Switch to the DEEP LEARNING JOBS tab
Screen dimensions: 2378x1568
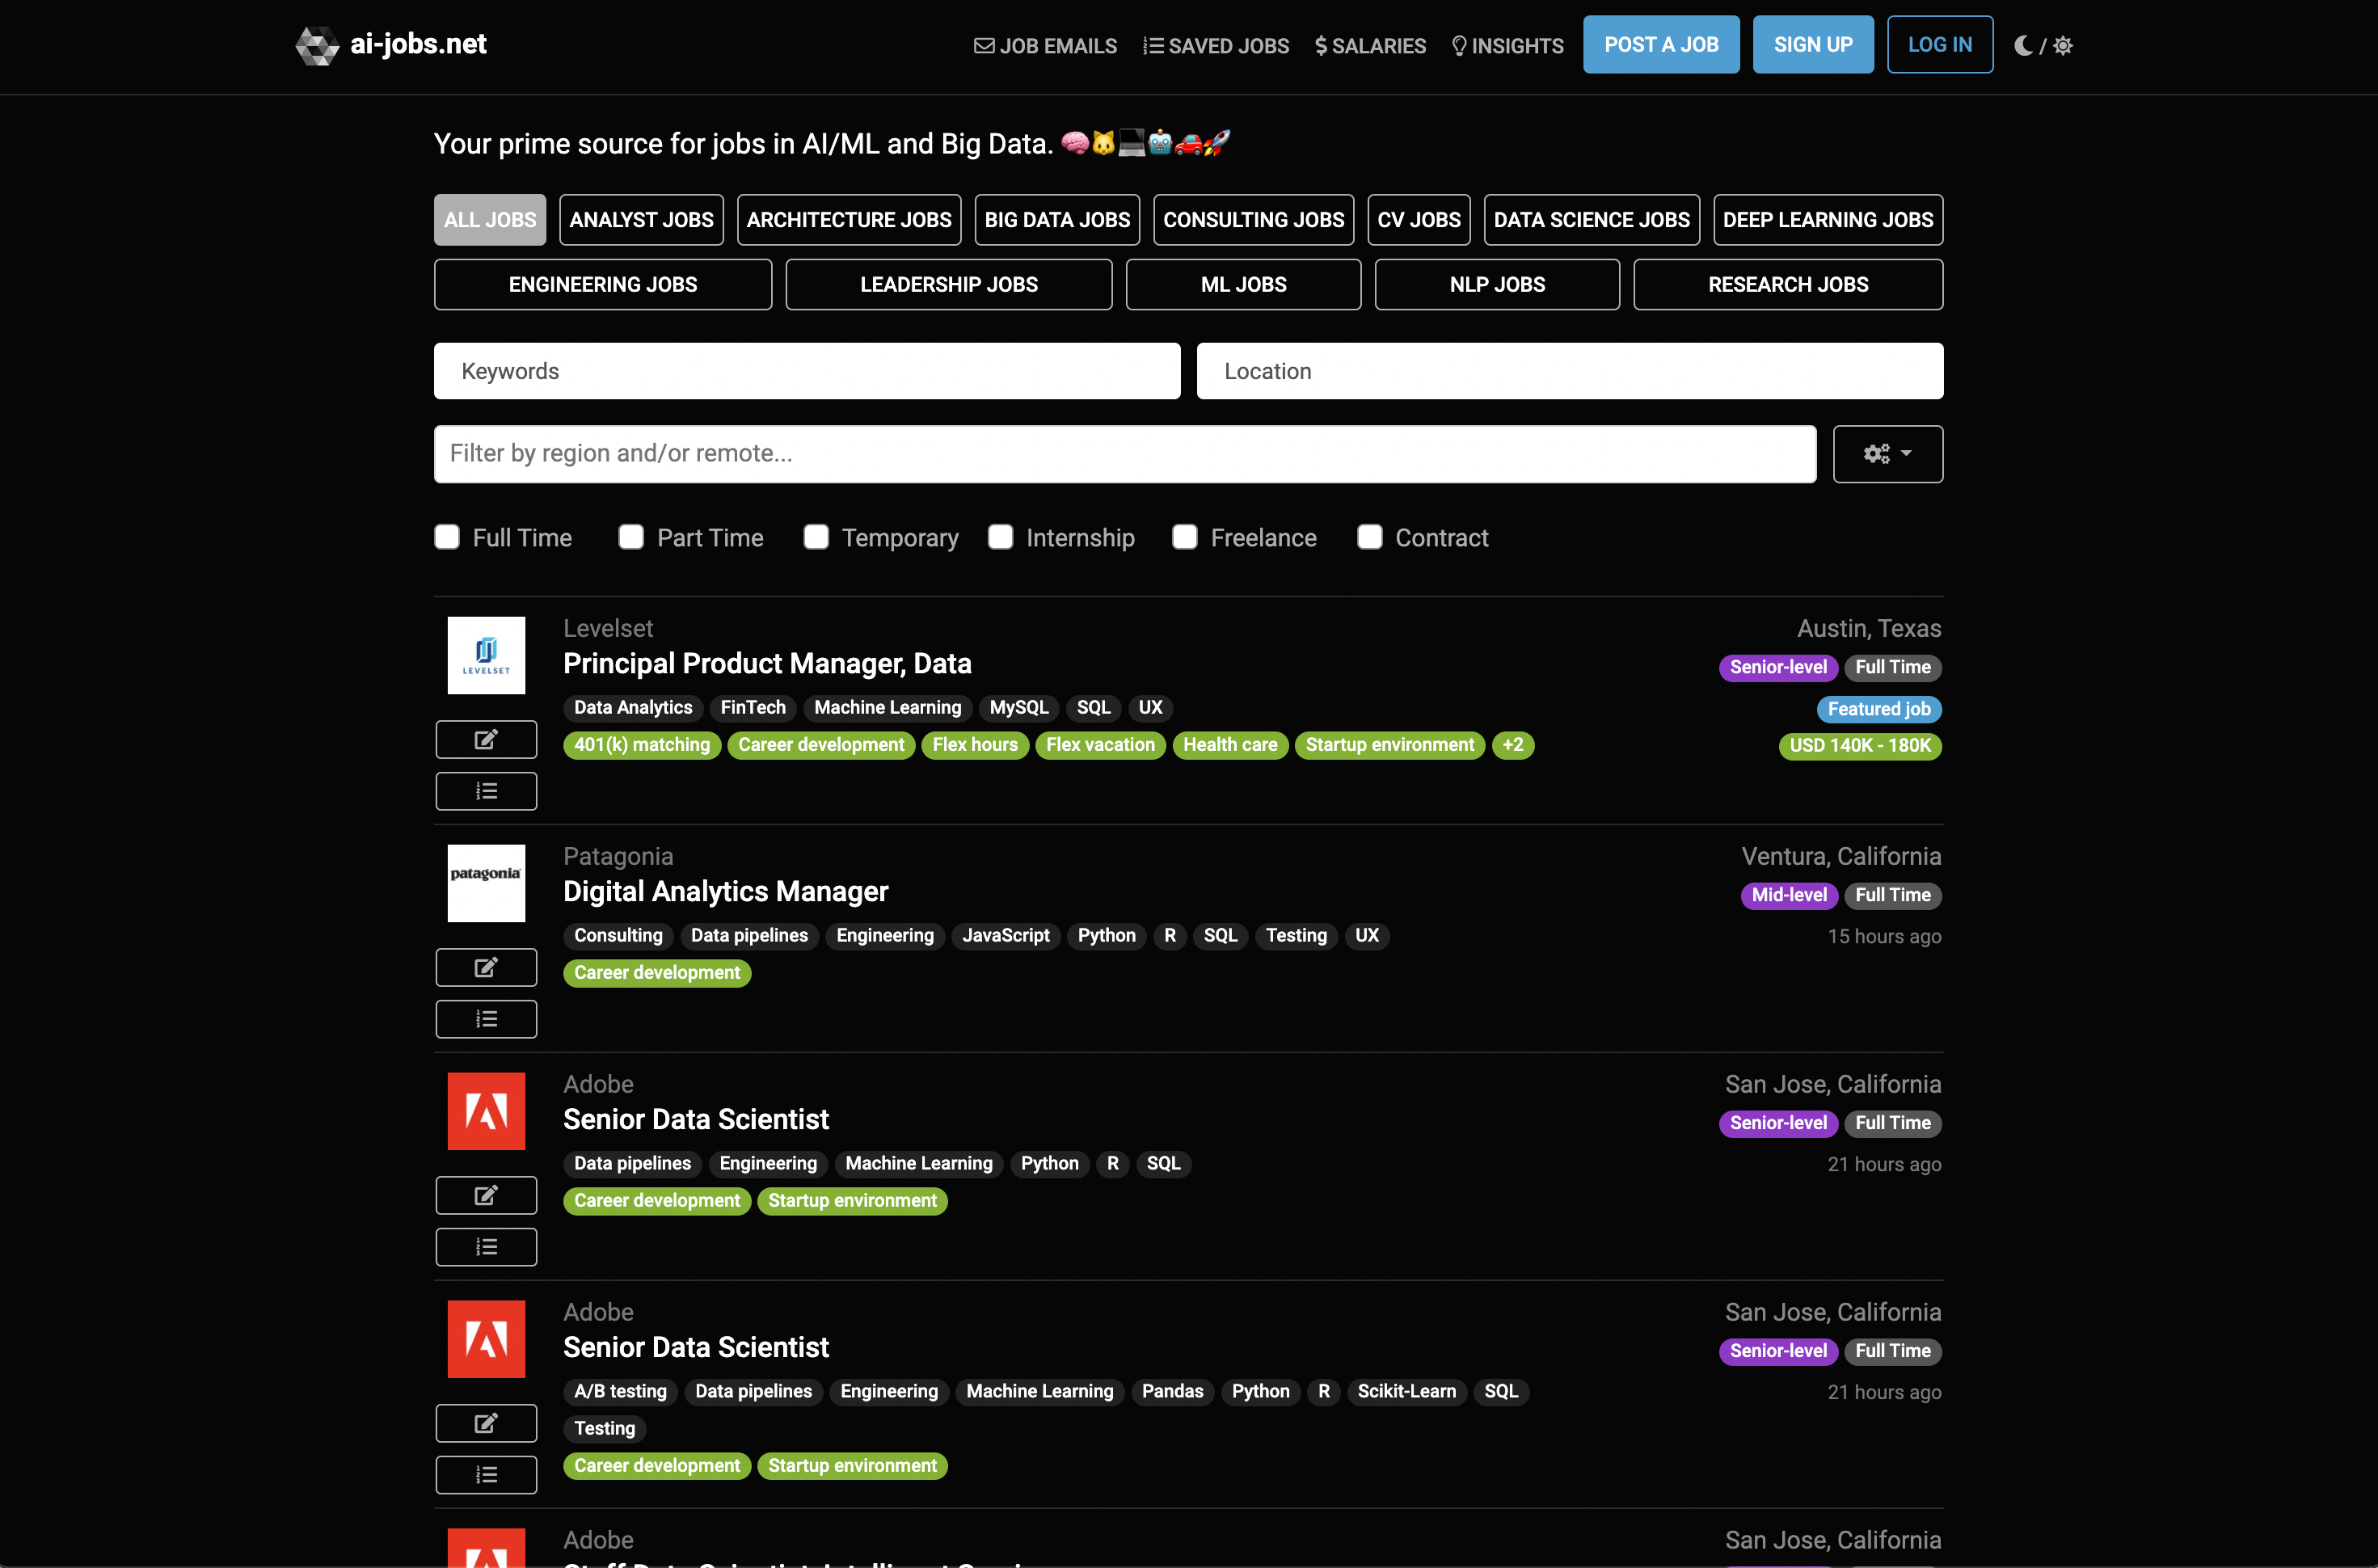pos(1827,219)
